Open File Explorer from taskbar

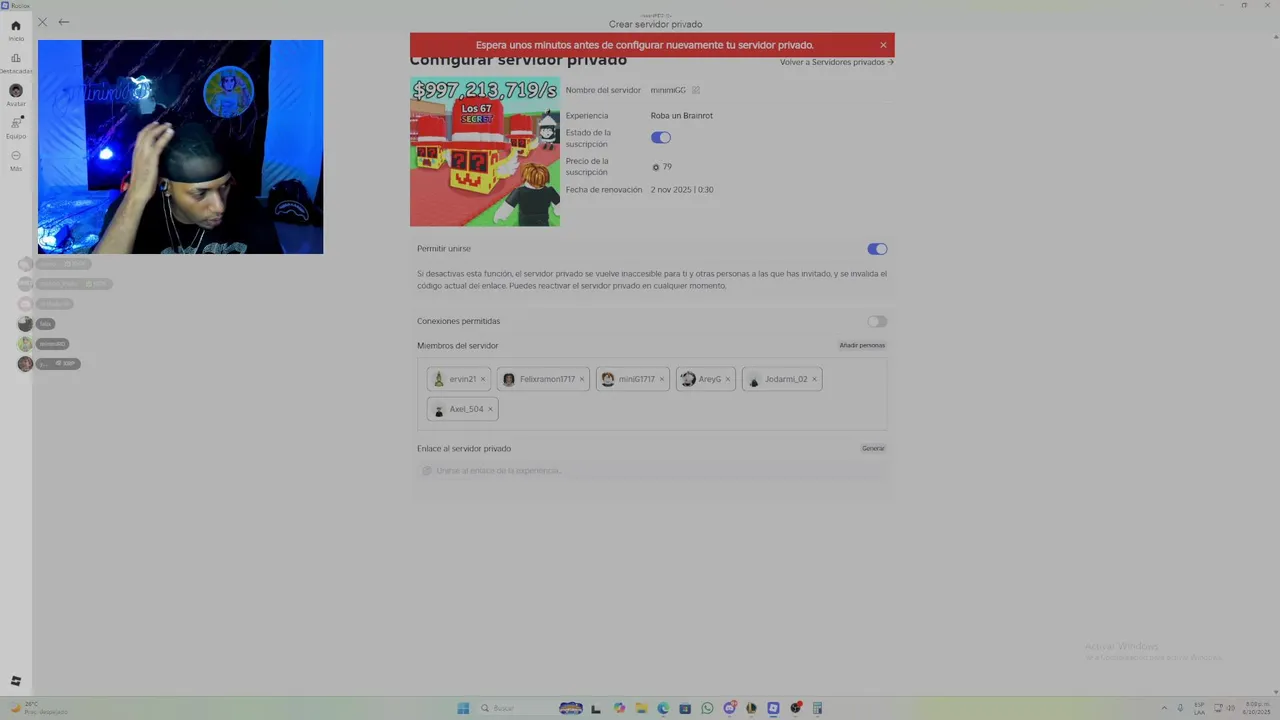[x=641, y=708]
